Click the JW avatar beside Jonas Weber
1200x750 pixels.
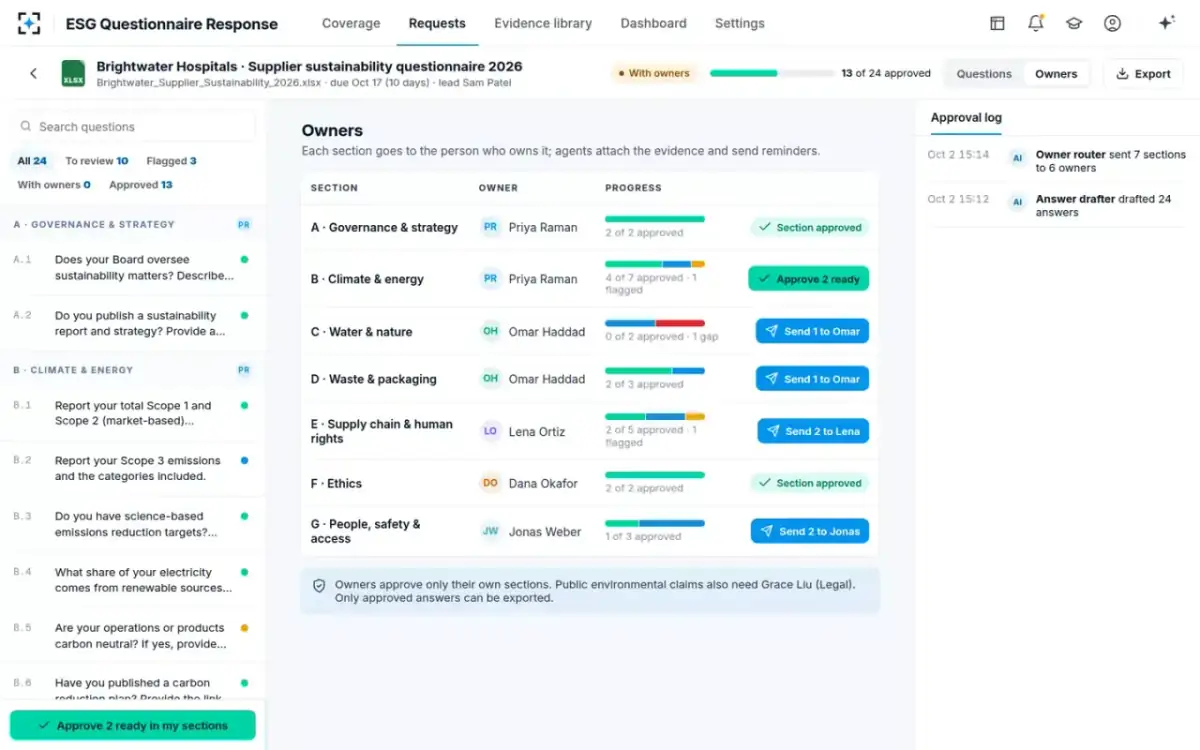coord(490,531)
